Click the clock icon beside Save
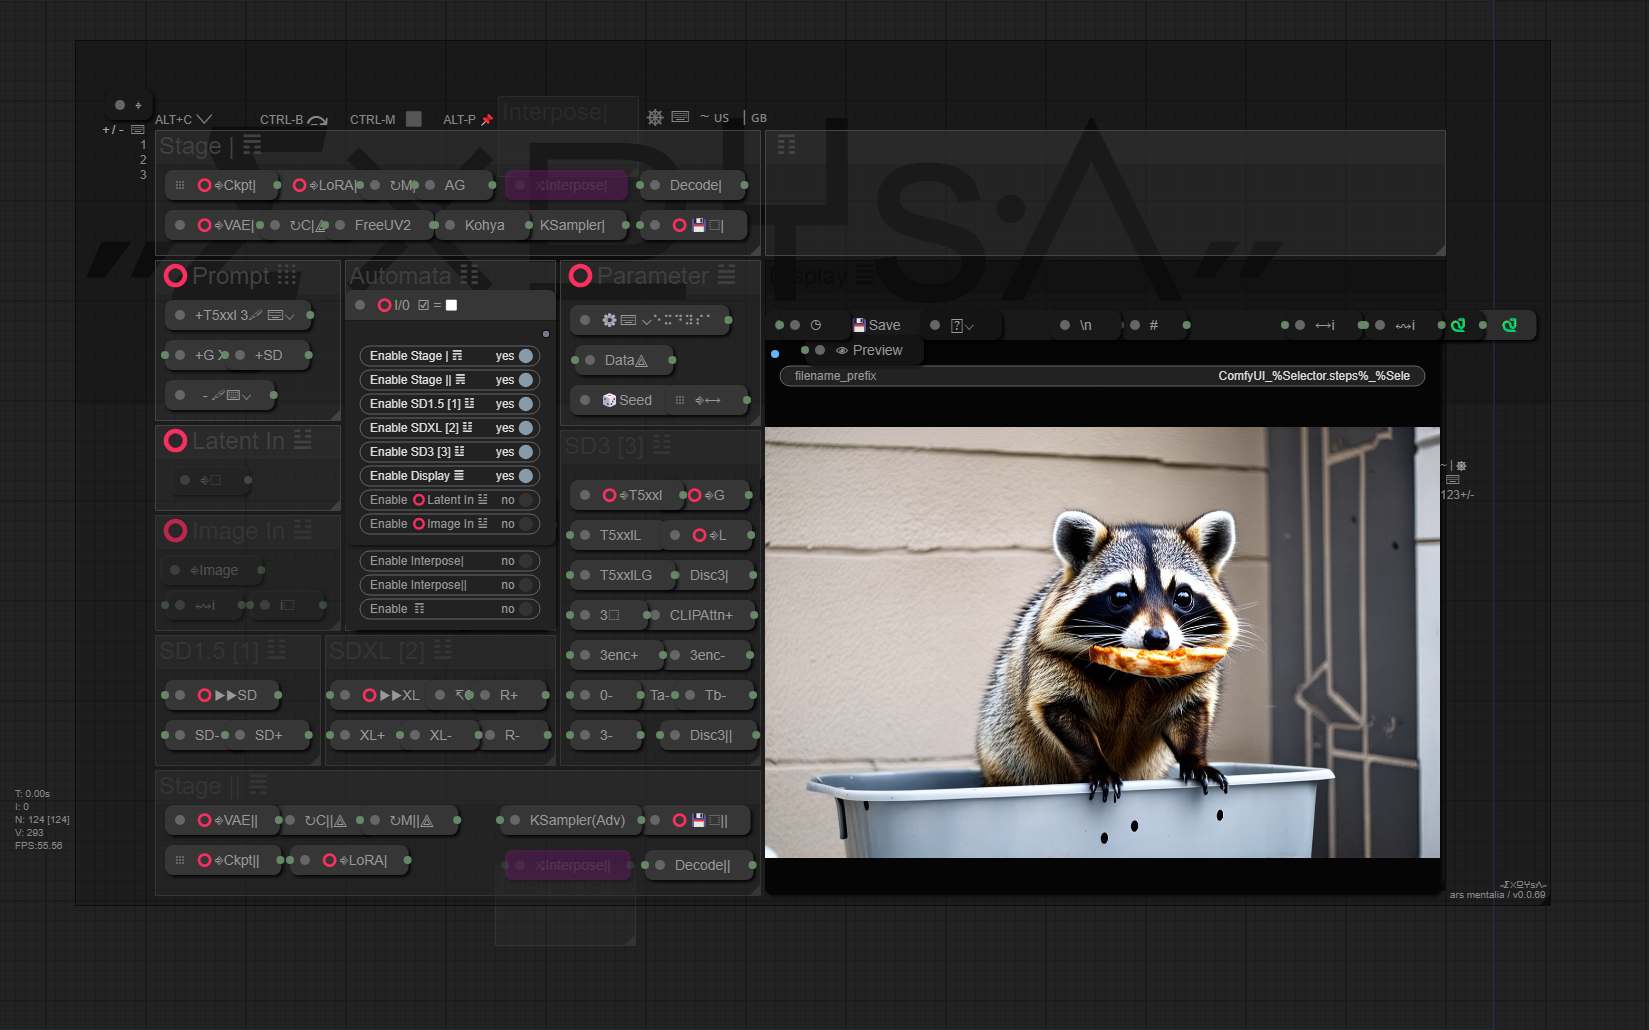This screenshot has width=1649, height=1030. coord(816,325)
